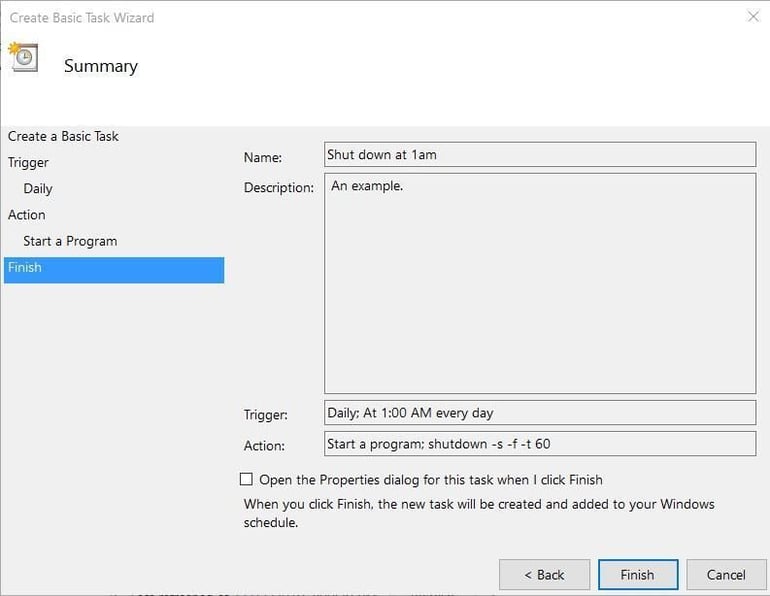Select the Trigger step in sidebar
The width and height of the screenshot is (770, 596).
coord(28,163)
